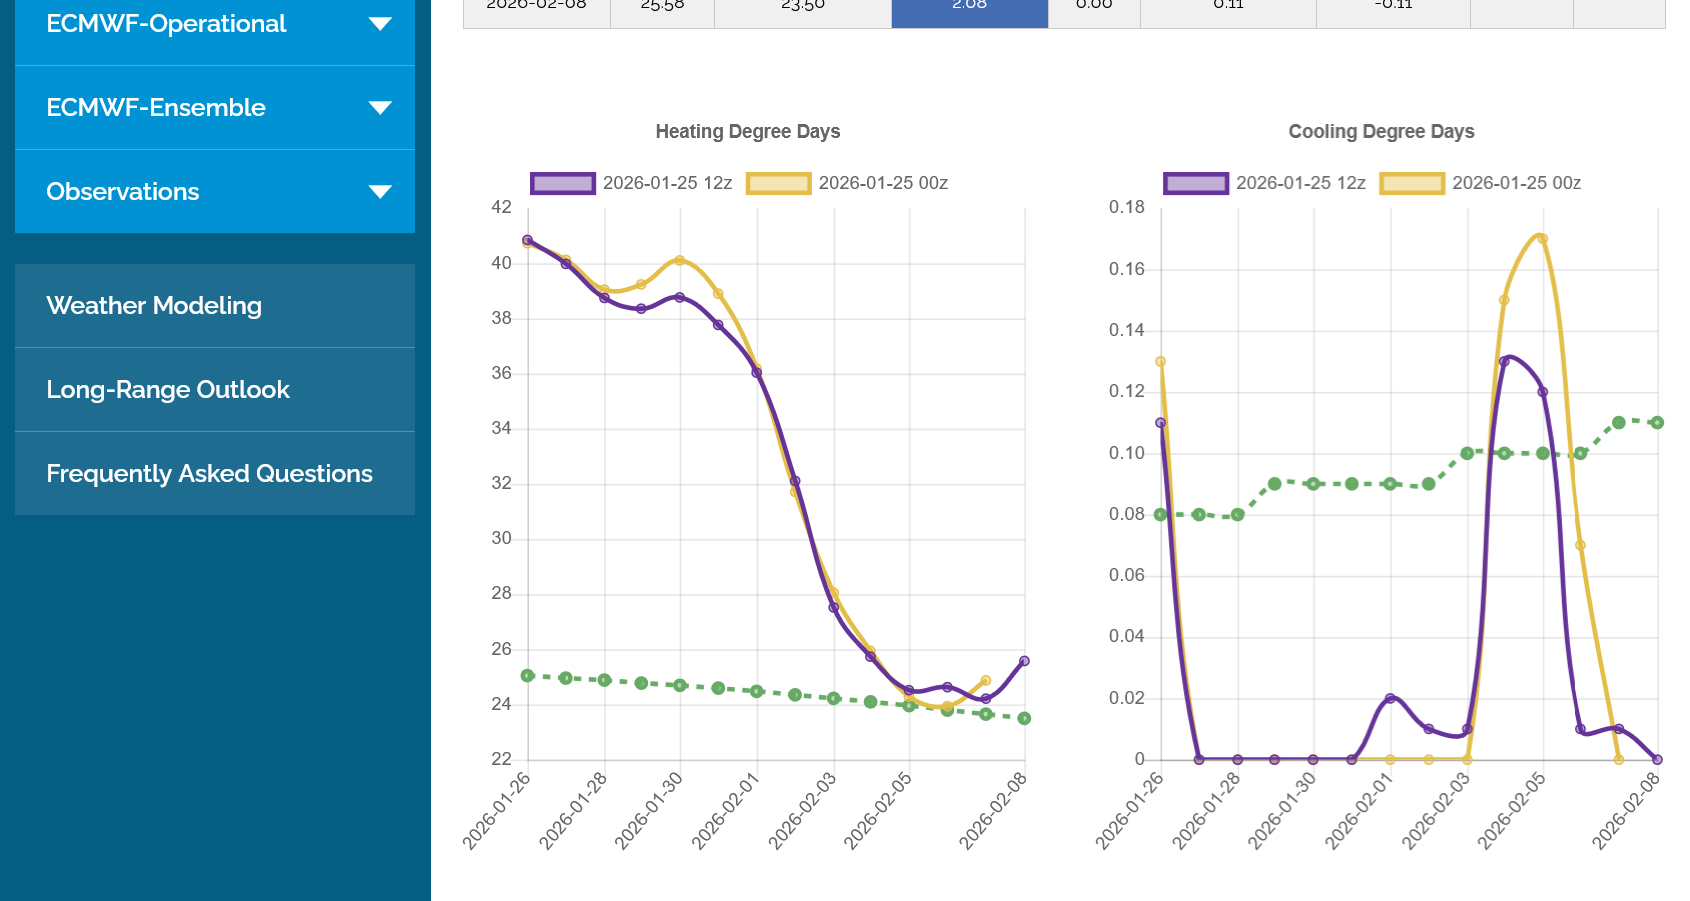The width and height of the screenshot is (1690, 901).
Task: Click the purple HDD data point at 2026-01-26
Action: click(x=527, y=240)
